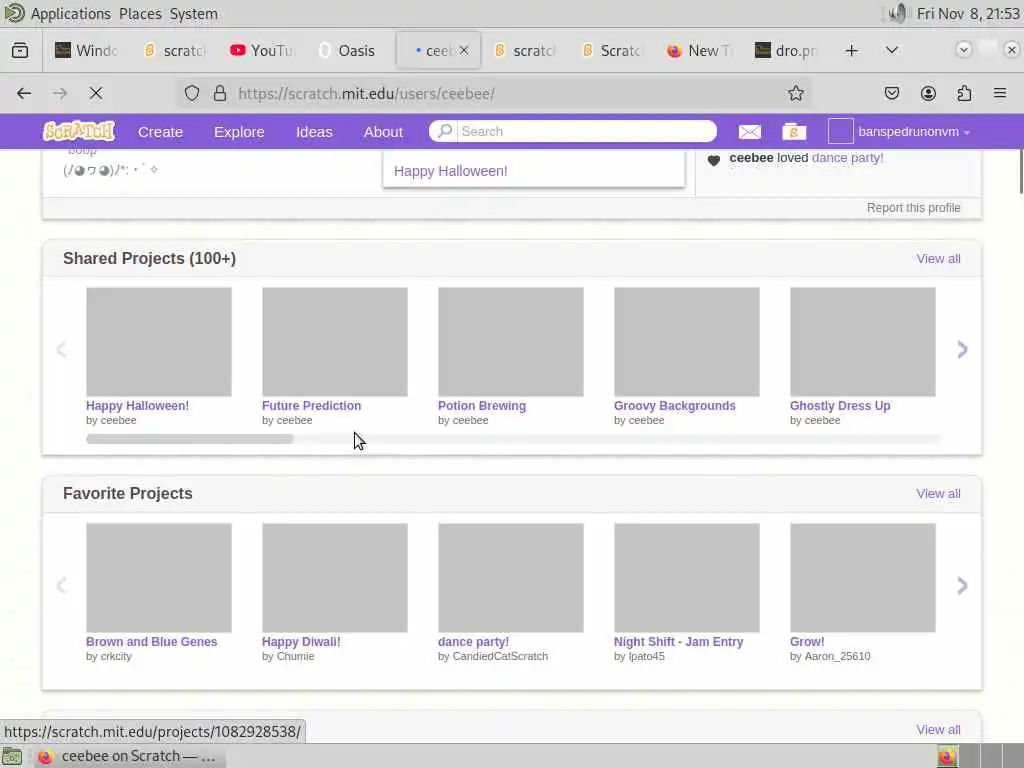This screenshot has width=1024, height=768.
Task: Open the Firefox account icon
Action: 928,93
